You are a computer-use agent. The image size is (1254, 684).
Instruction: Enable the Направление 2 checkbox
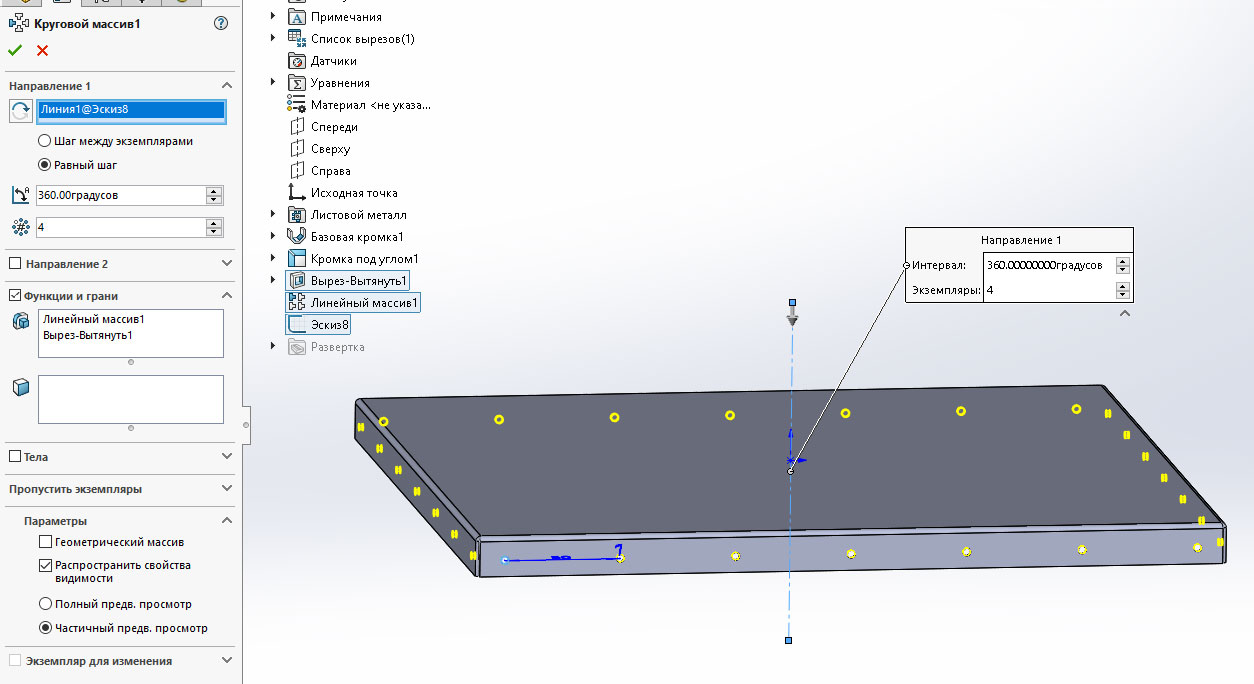pyautogui.click(x=15, y=264)
